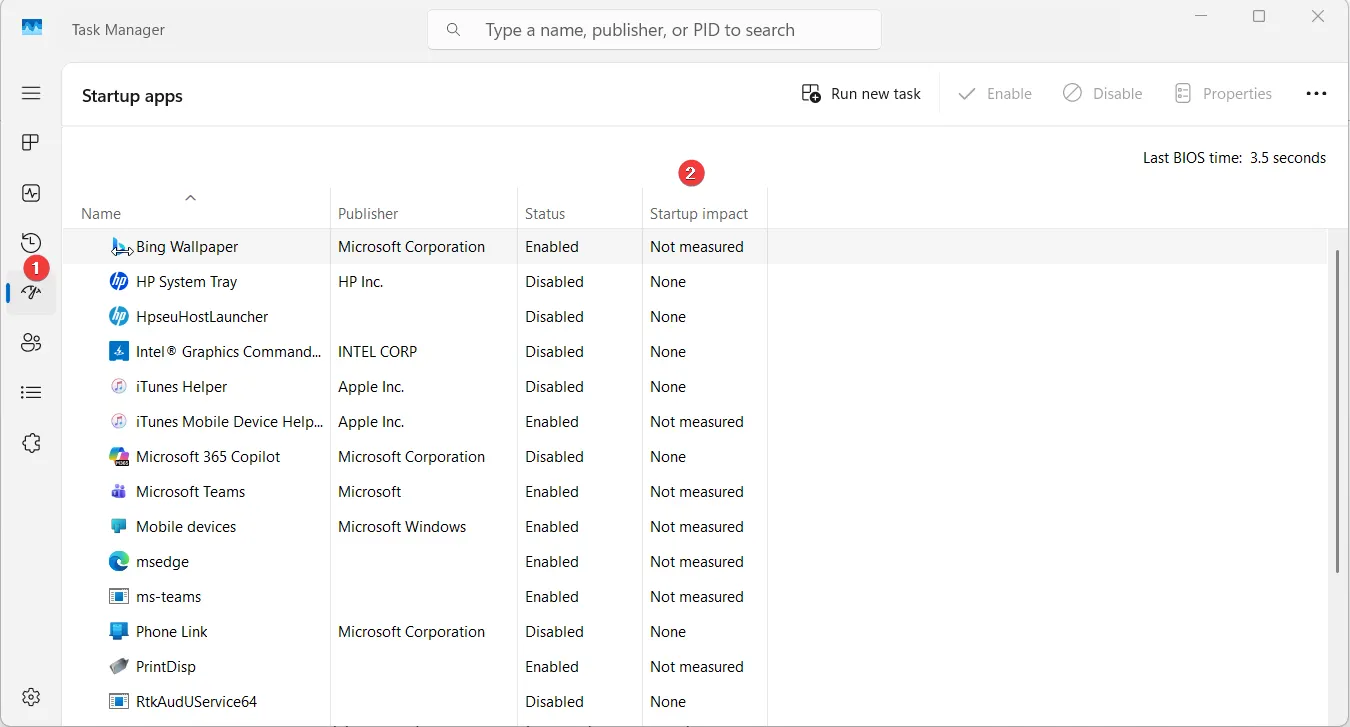Screen dimensions: 1350x727
Task: Open the navigation hamburger menu
Action: [31, 93]
